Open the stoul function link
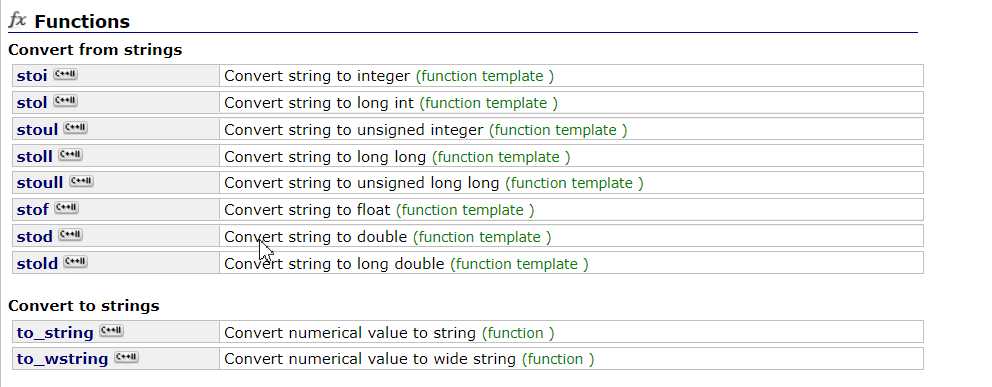This screenshot has width=992, height=387. (37, 130)
